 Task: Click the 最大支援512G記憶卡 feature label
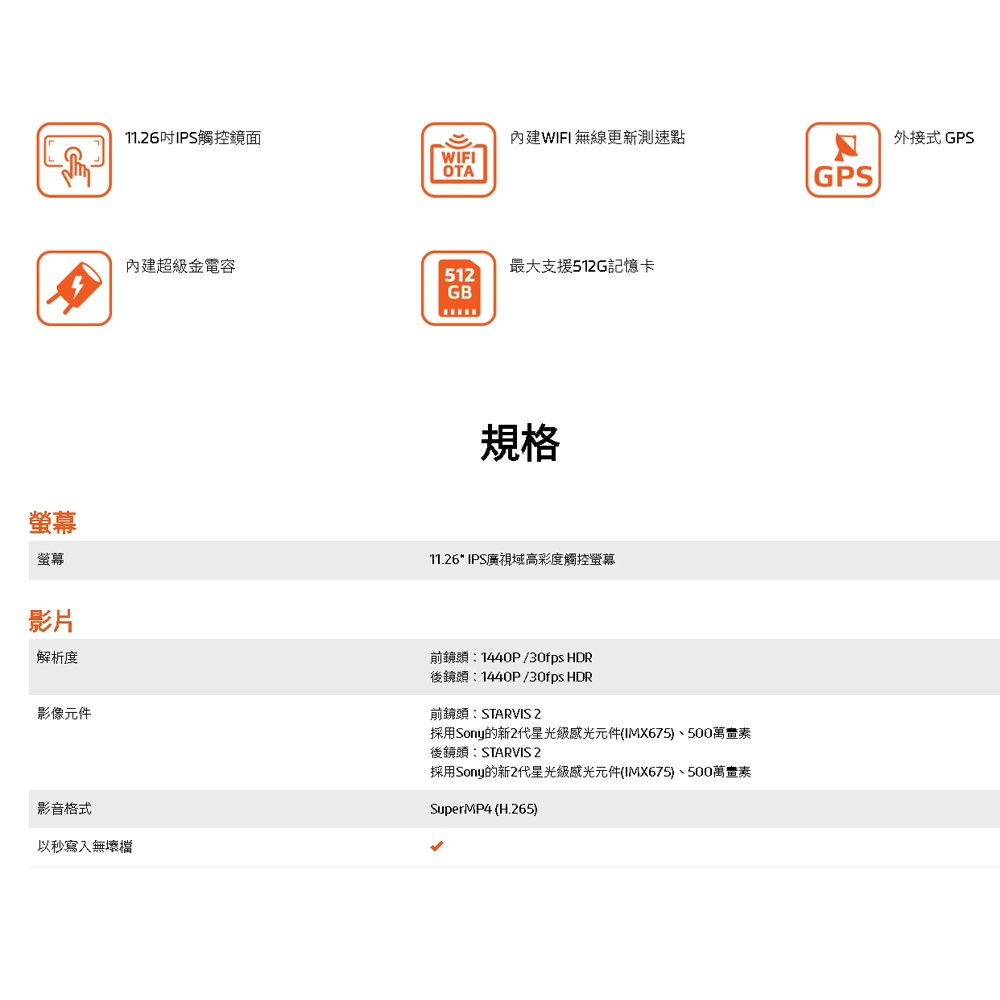582,266
